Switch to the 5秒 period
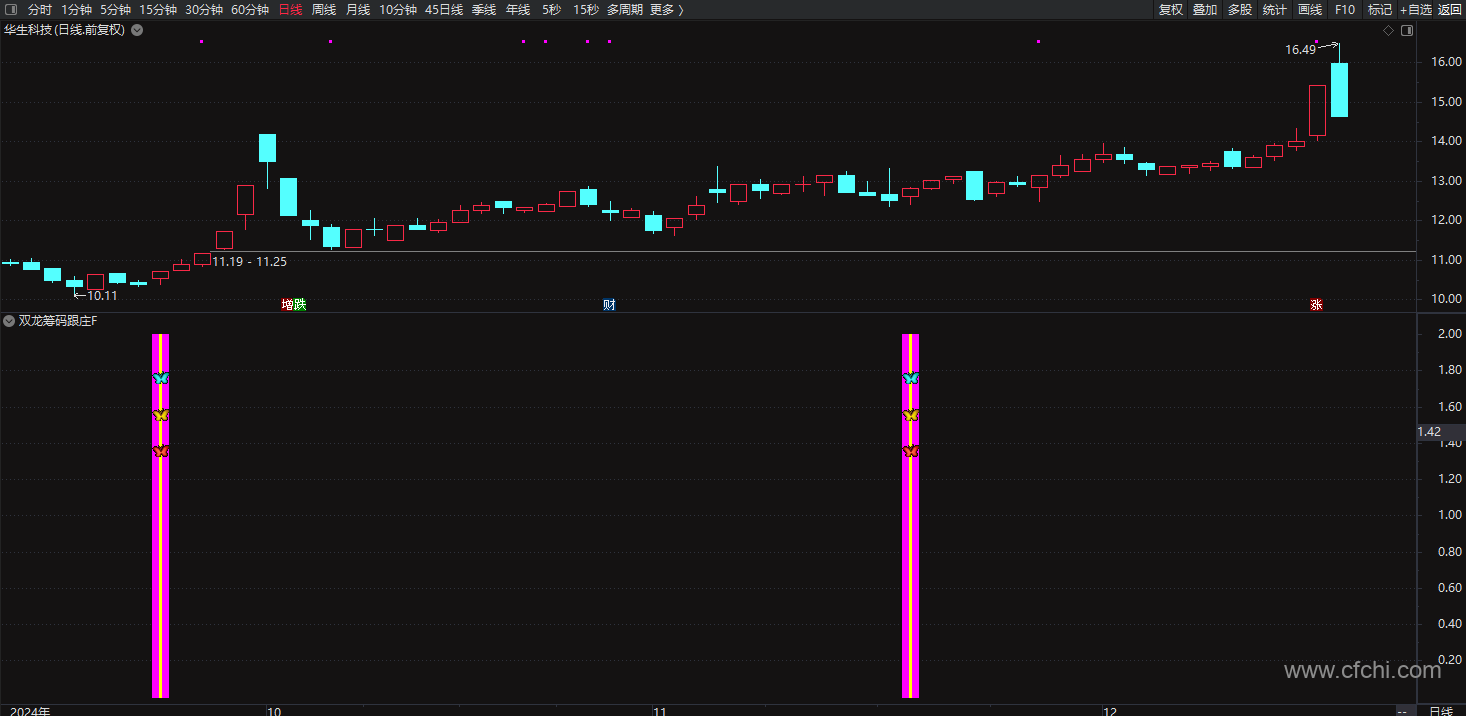The image size is (1466, 716). (x=552, y=9)
